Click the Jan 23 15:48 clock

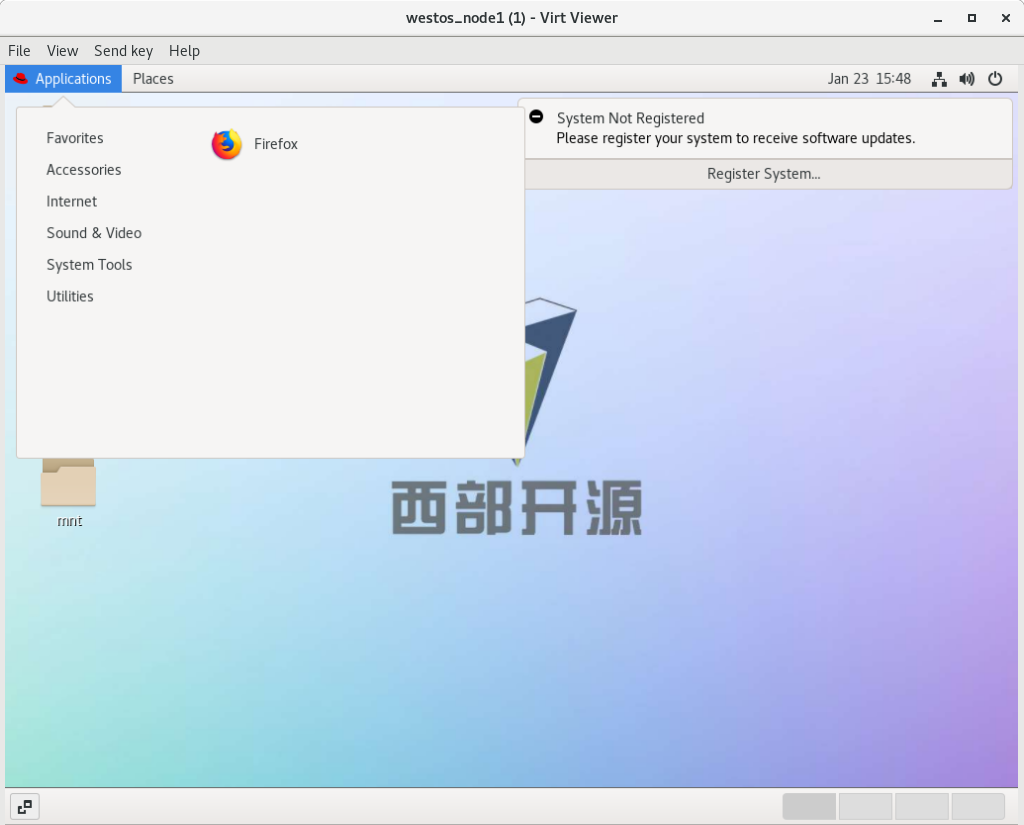coord(869,79)
